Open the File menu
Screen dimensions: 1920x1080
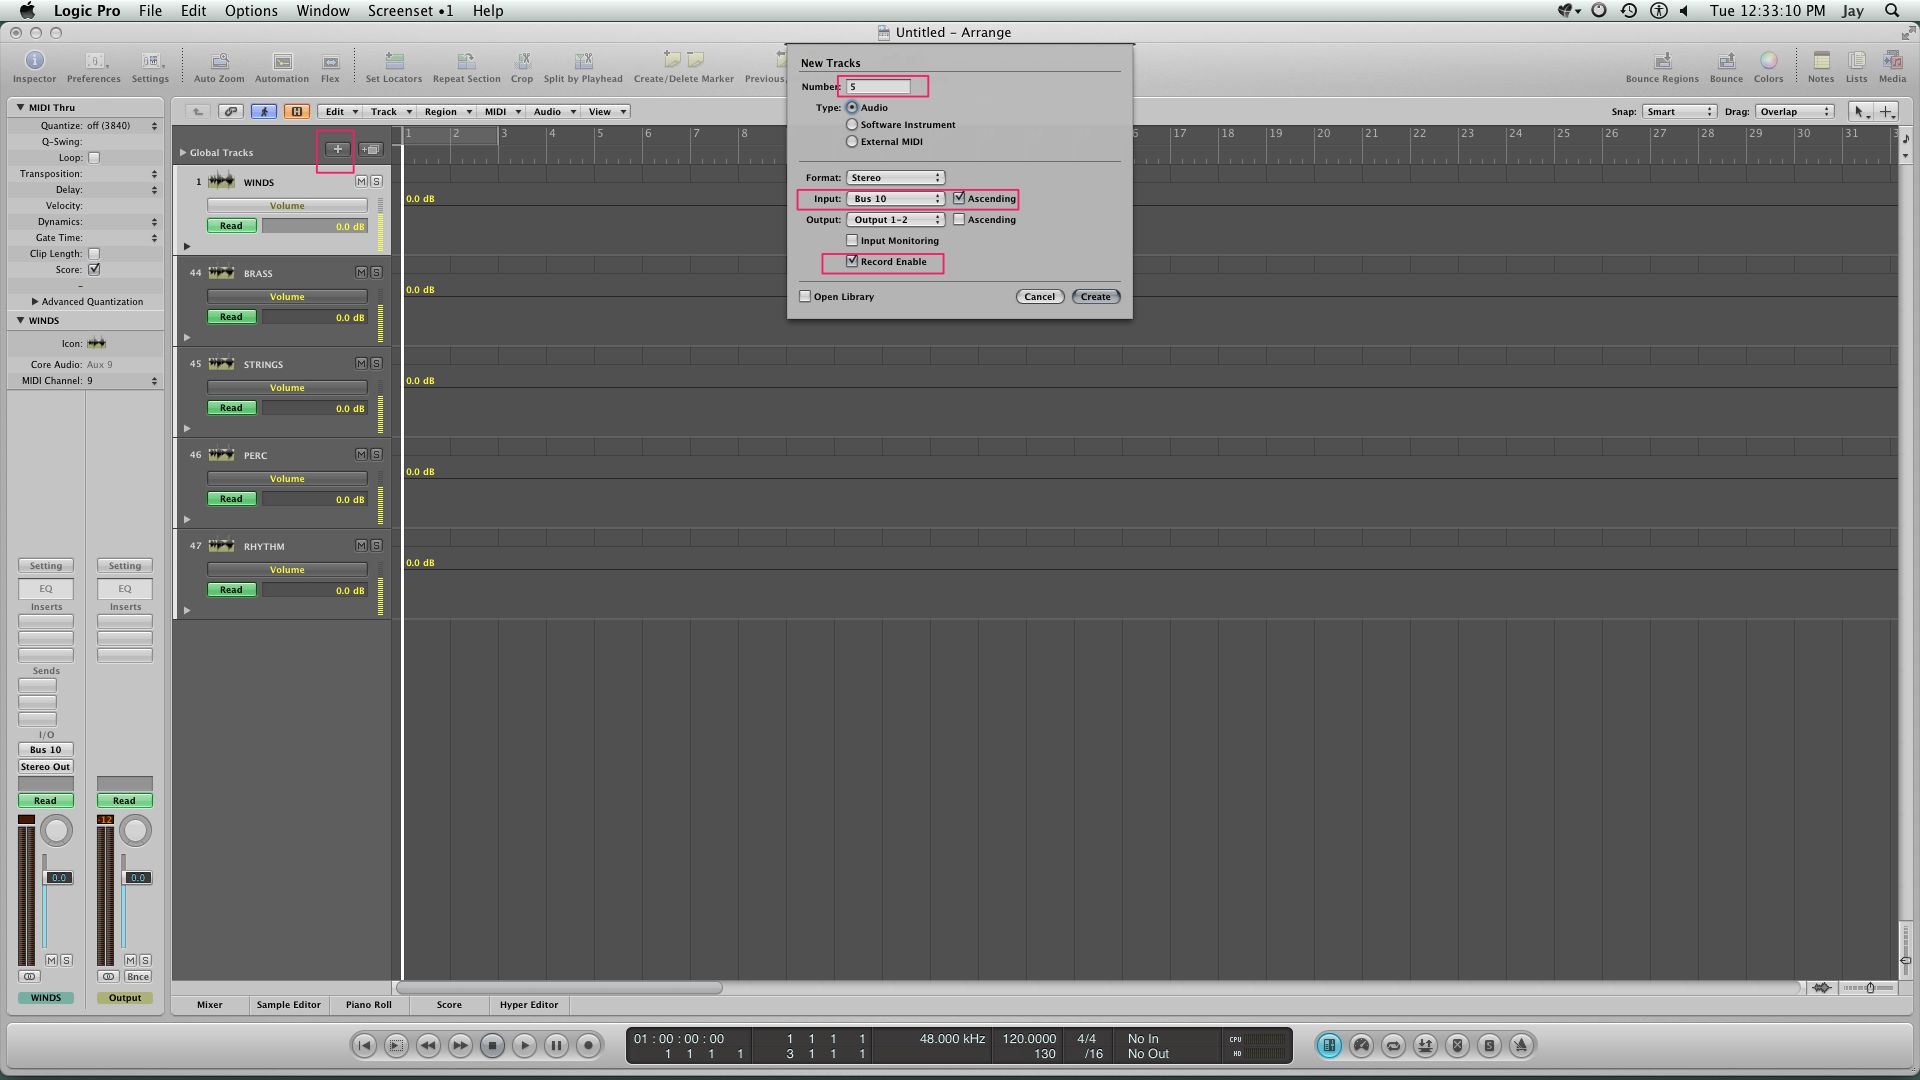pyautogui.click(x=150, y=10)
